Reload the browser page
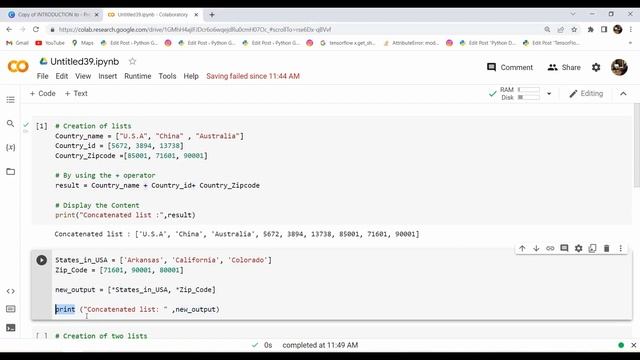Image resolution: width=640 pixels, height=360 pixels. pos(36,29)
